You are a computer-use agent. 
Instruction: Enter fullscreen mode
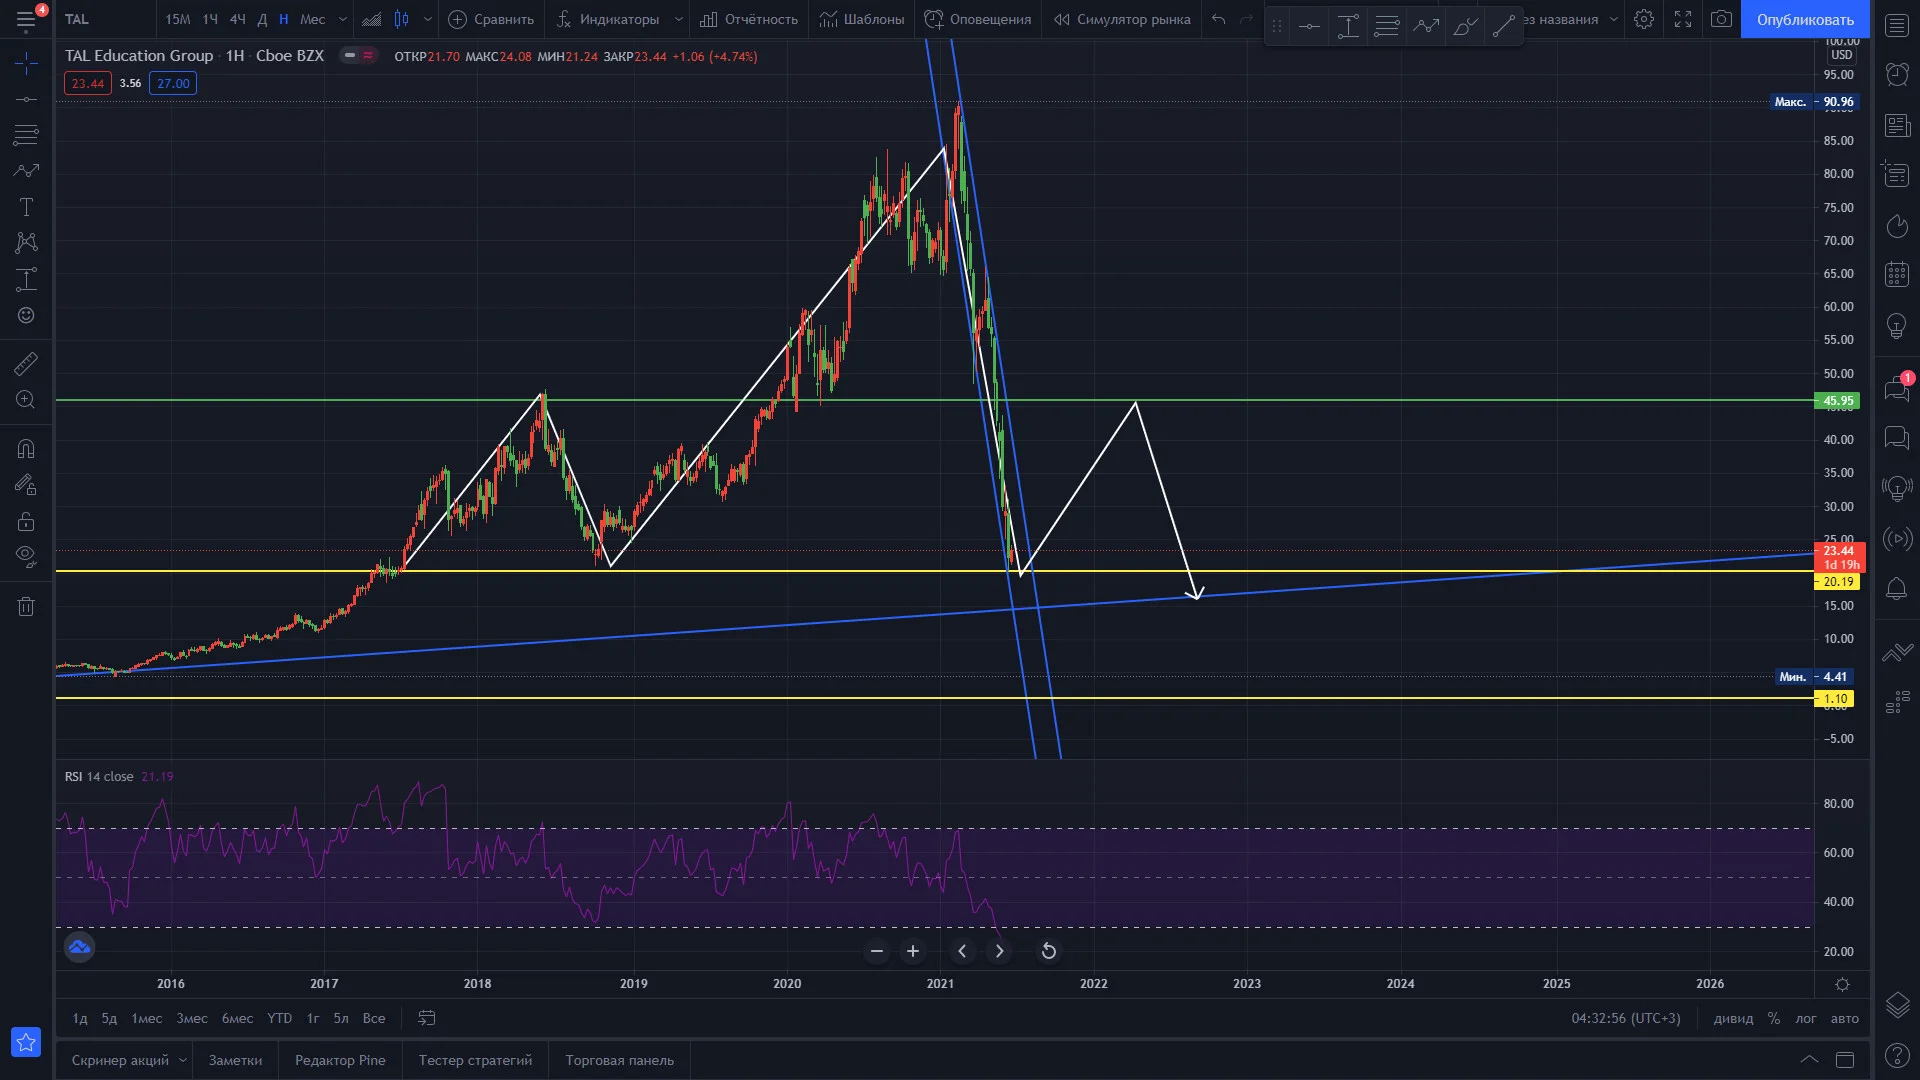click(1683, 19)
